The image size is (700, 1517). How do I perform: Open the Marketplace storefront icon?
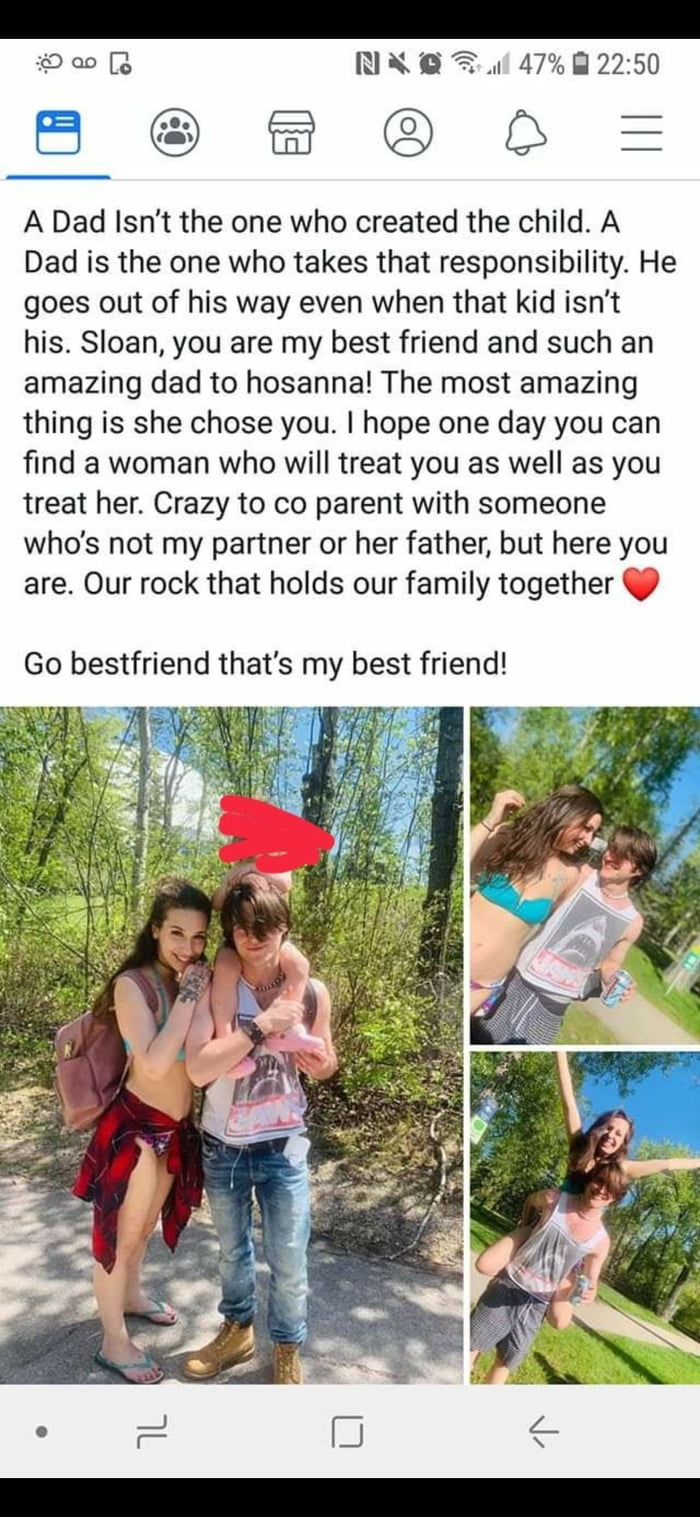(292, 132)
